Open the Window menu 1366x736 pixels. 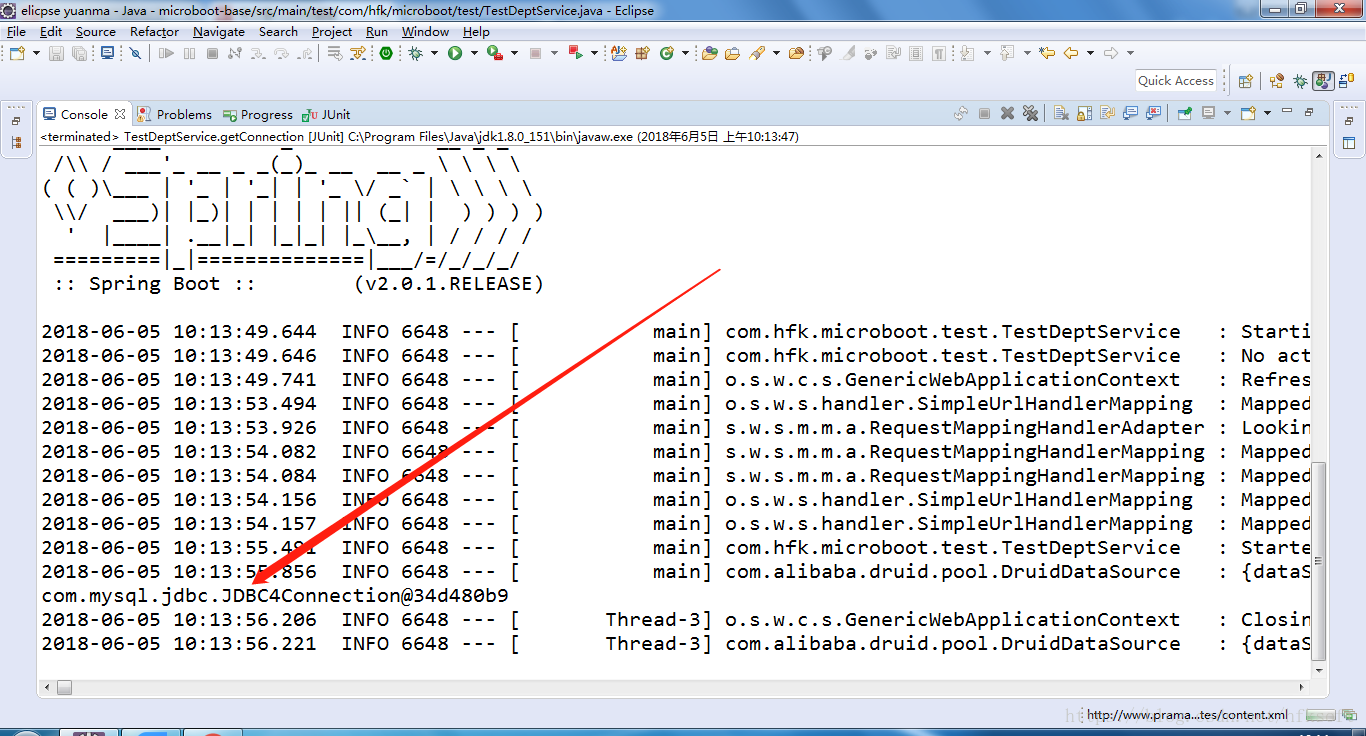[425, 31]
